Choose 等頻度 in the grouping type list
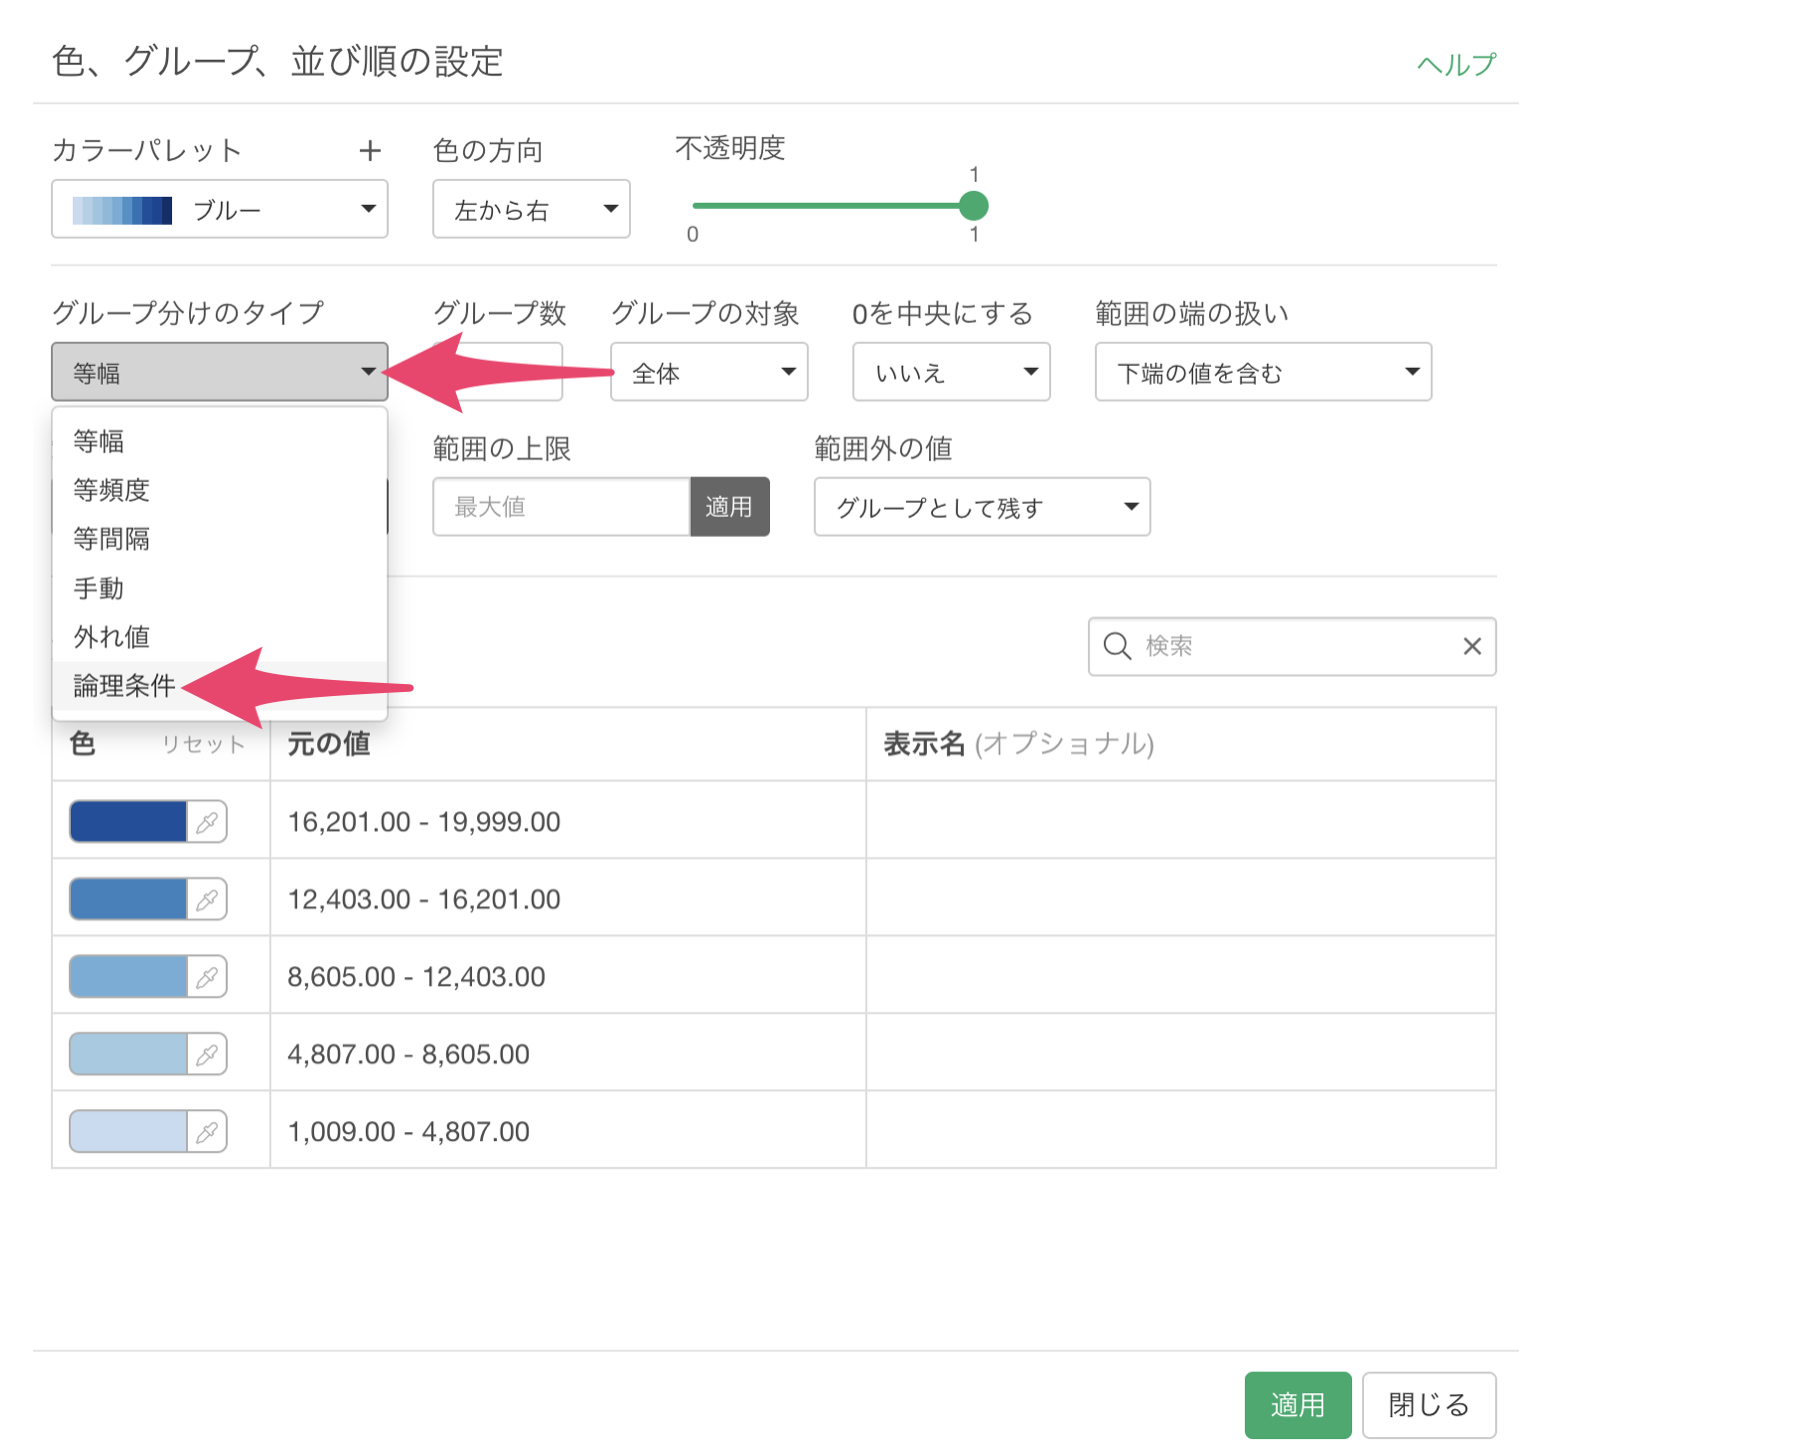 (x=111, y=490)
